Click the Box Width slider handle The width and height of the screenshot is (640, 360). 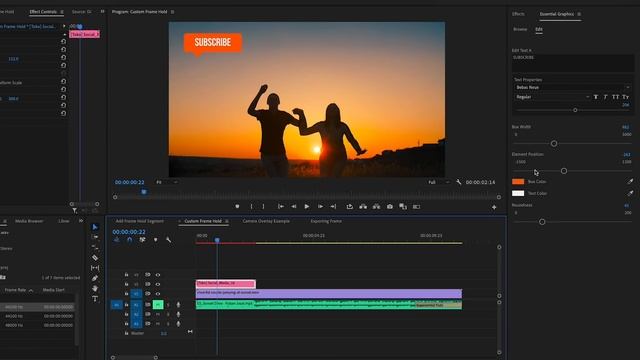point(554,144)
